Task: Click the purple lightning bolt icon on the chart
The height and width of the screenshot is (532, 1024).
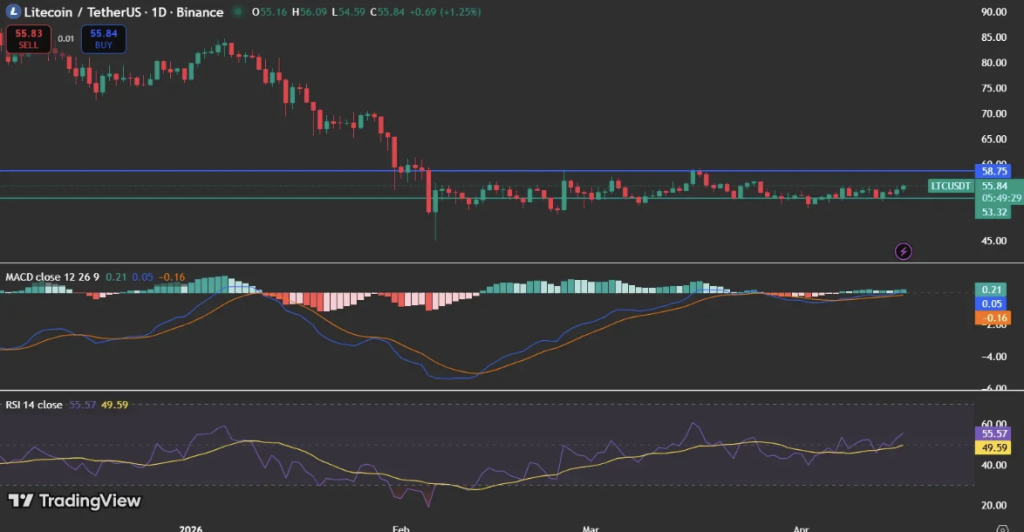Action: point(903,251)
